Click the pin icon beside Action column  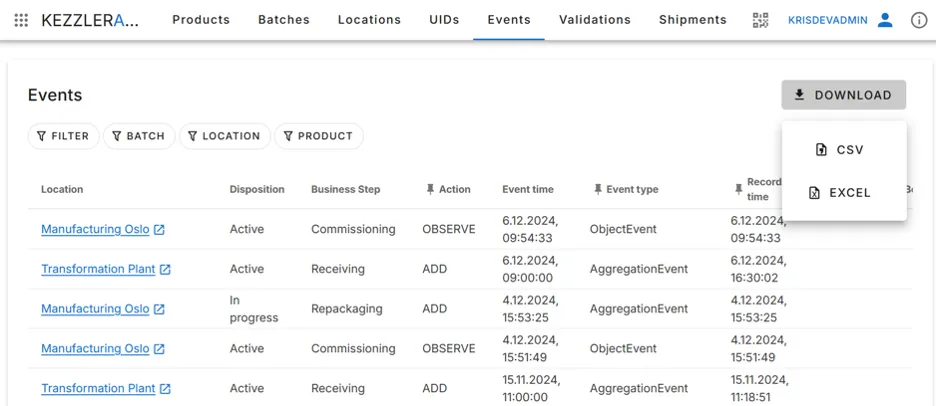coord(430,189)
